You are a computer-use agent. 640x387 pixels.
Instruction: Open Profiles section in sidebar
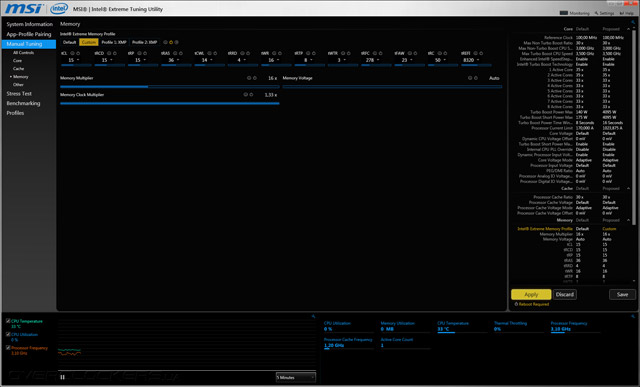tap(15, 113)
